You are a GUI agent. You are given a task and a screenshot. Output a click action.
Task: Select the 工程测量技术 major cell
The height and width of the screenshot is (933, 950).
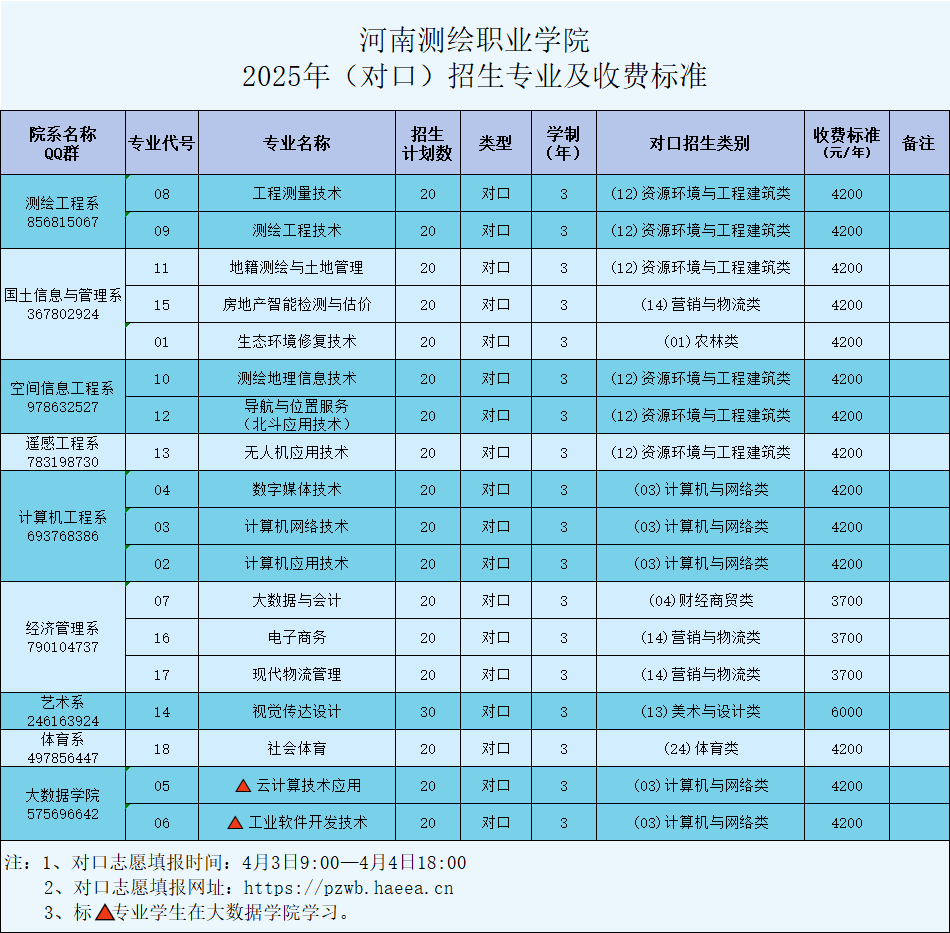[x=296, y=194]
